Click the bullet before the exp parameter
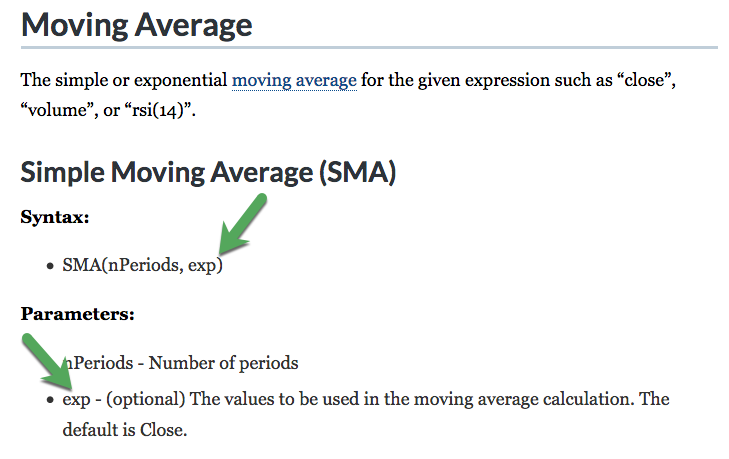 click(x=50, y=399)
